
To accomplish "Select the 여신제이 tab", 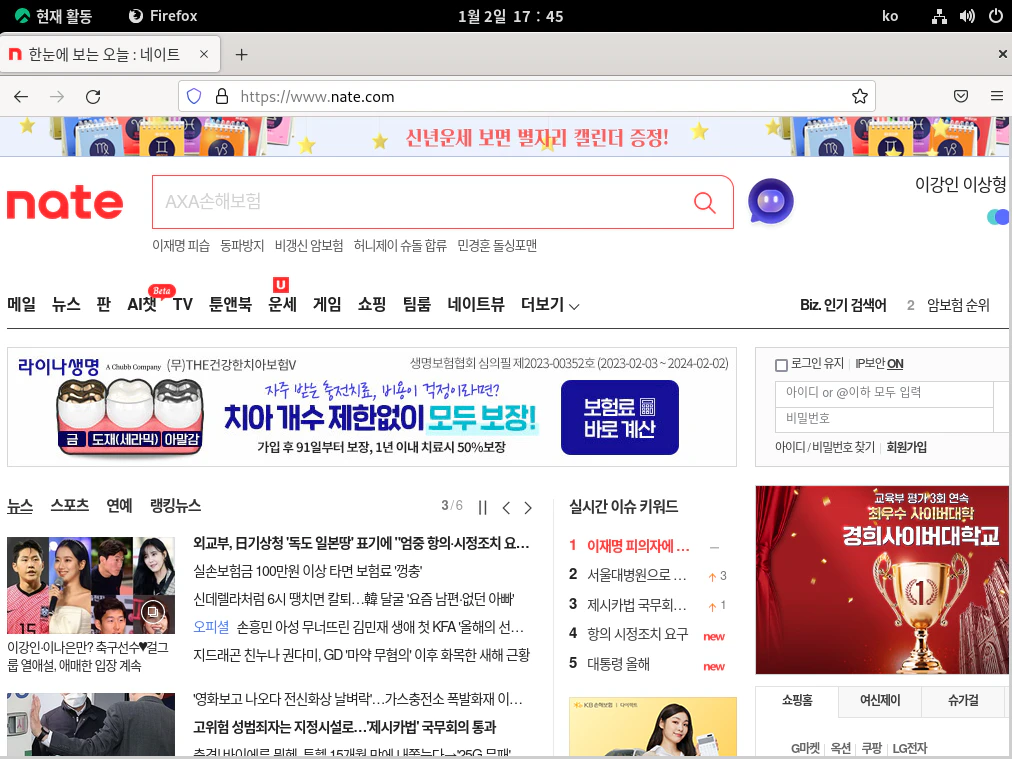I will point(880,701).
